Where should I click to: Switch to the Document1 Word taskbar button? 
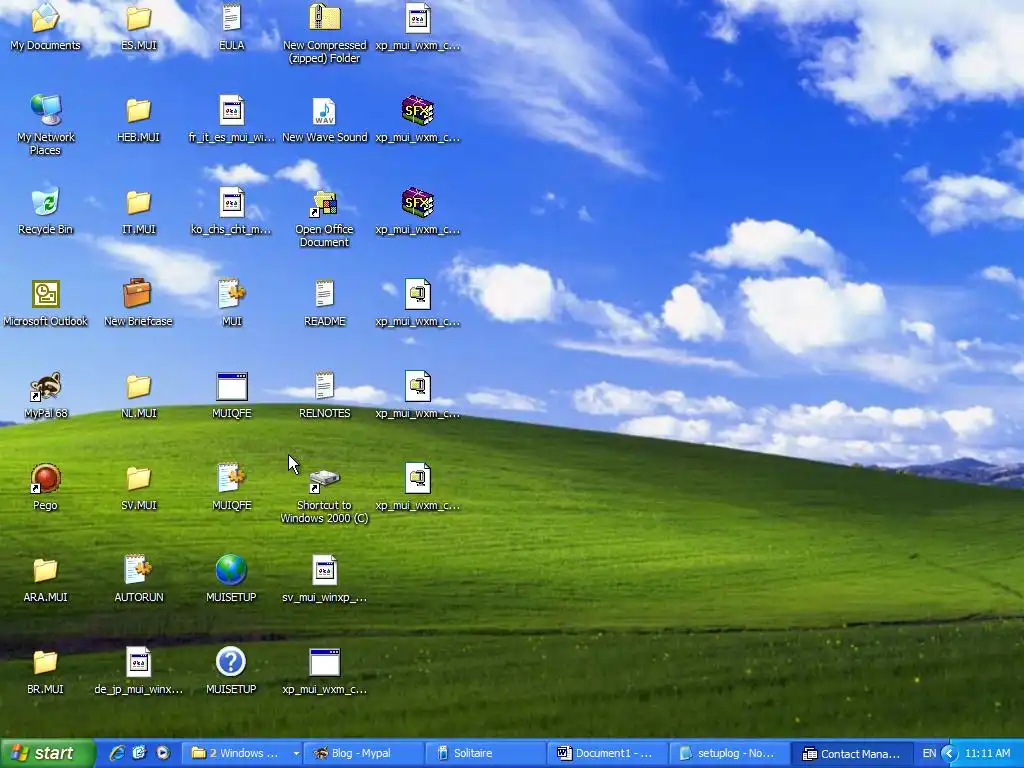(608, 753)
